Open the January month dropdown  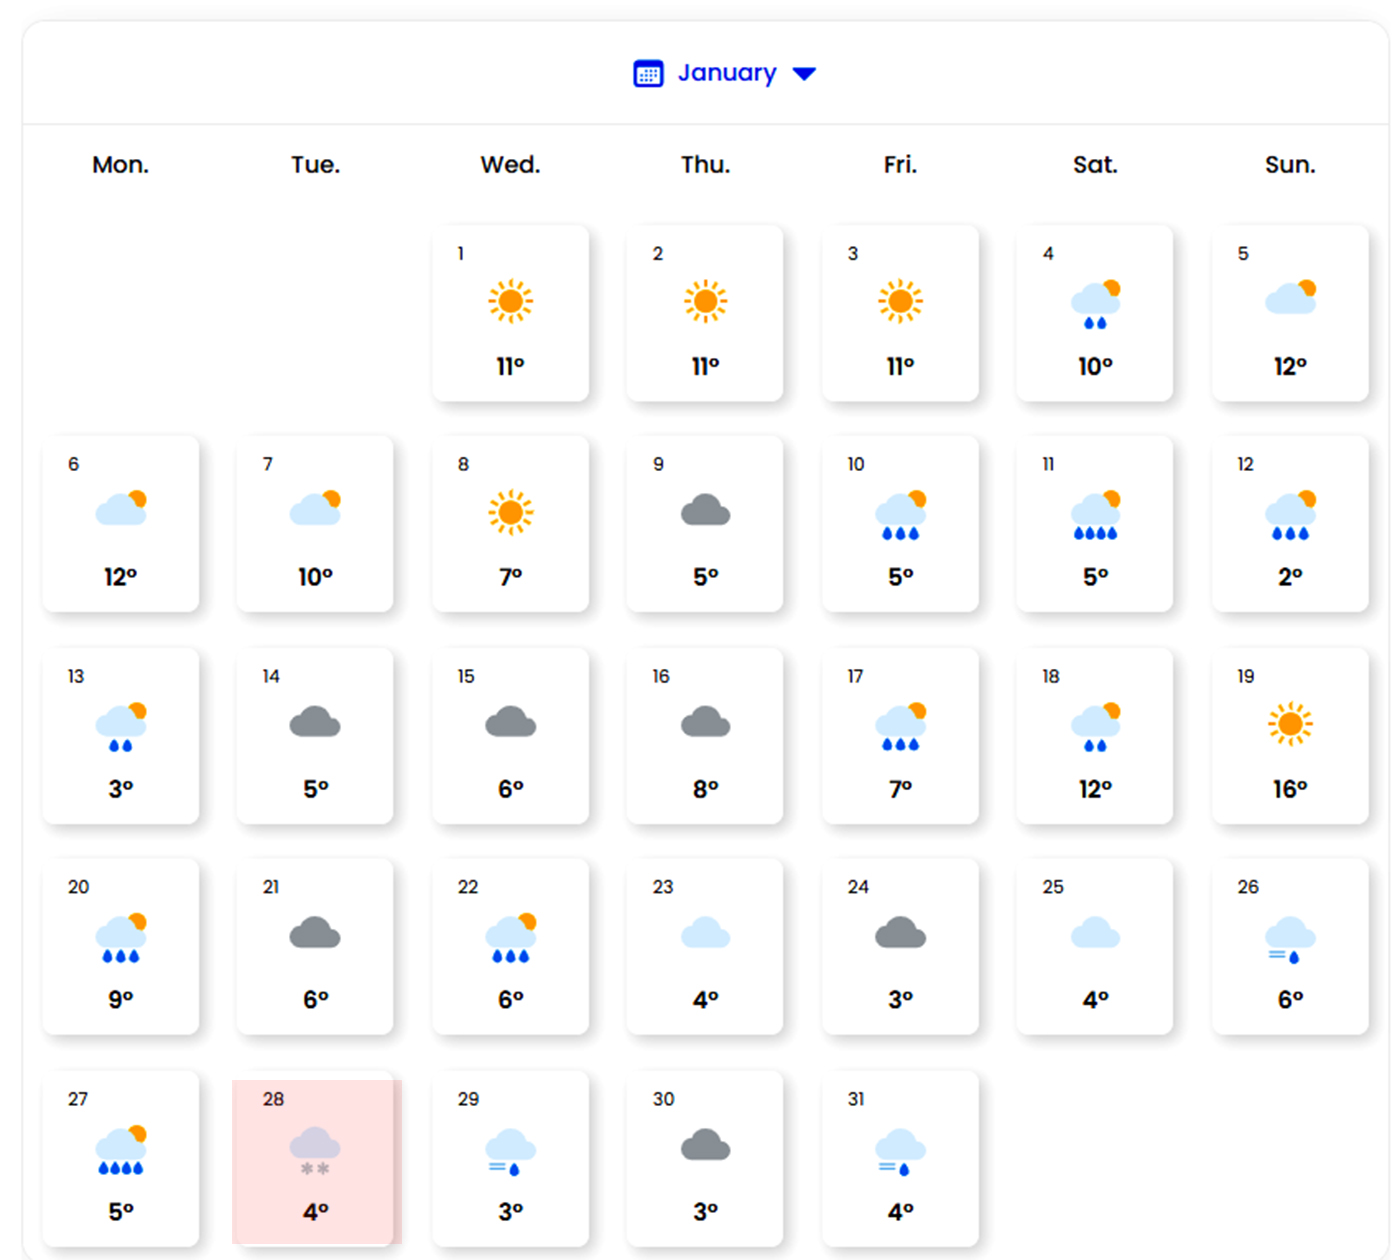click(x=727, y=73)
